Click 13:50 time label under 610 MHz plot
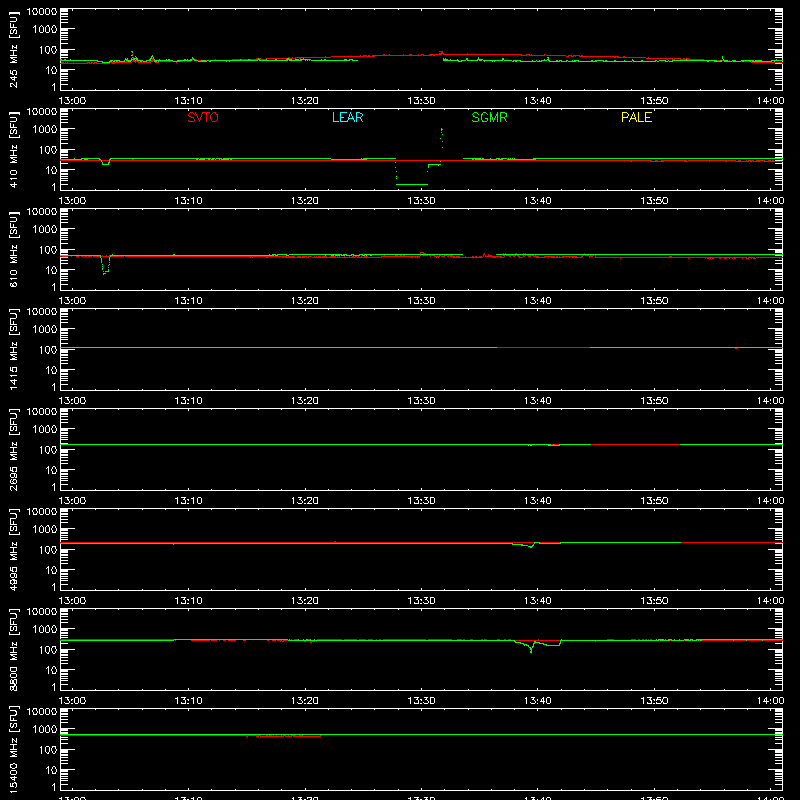The image size is (800, 800). pyautogui.click(x=654, y=301)
